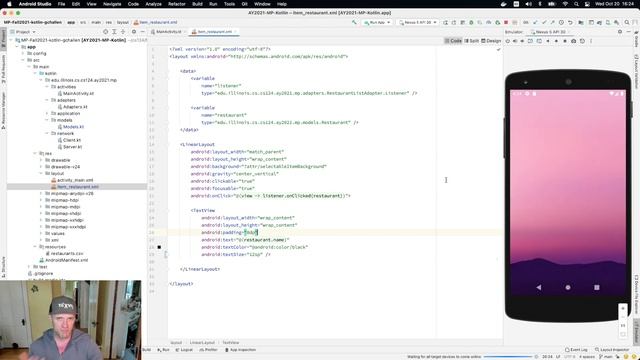Image resolution: width=640 pixels, height=360 pixels.
Task: Click Expand All in Project panel
Action: [x=114, y=31]
